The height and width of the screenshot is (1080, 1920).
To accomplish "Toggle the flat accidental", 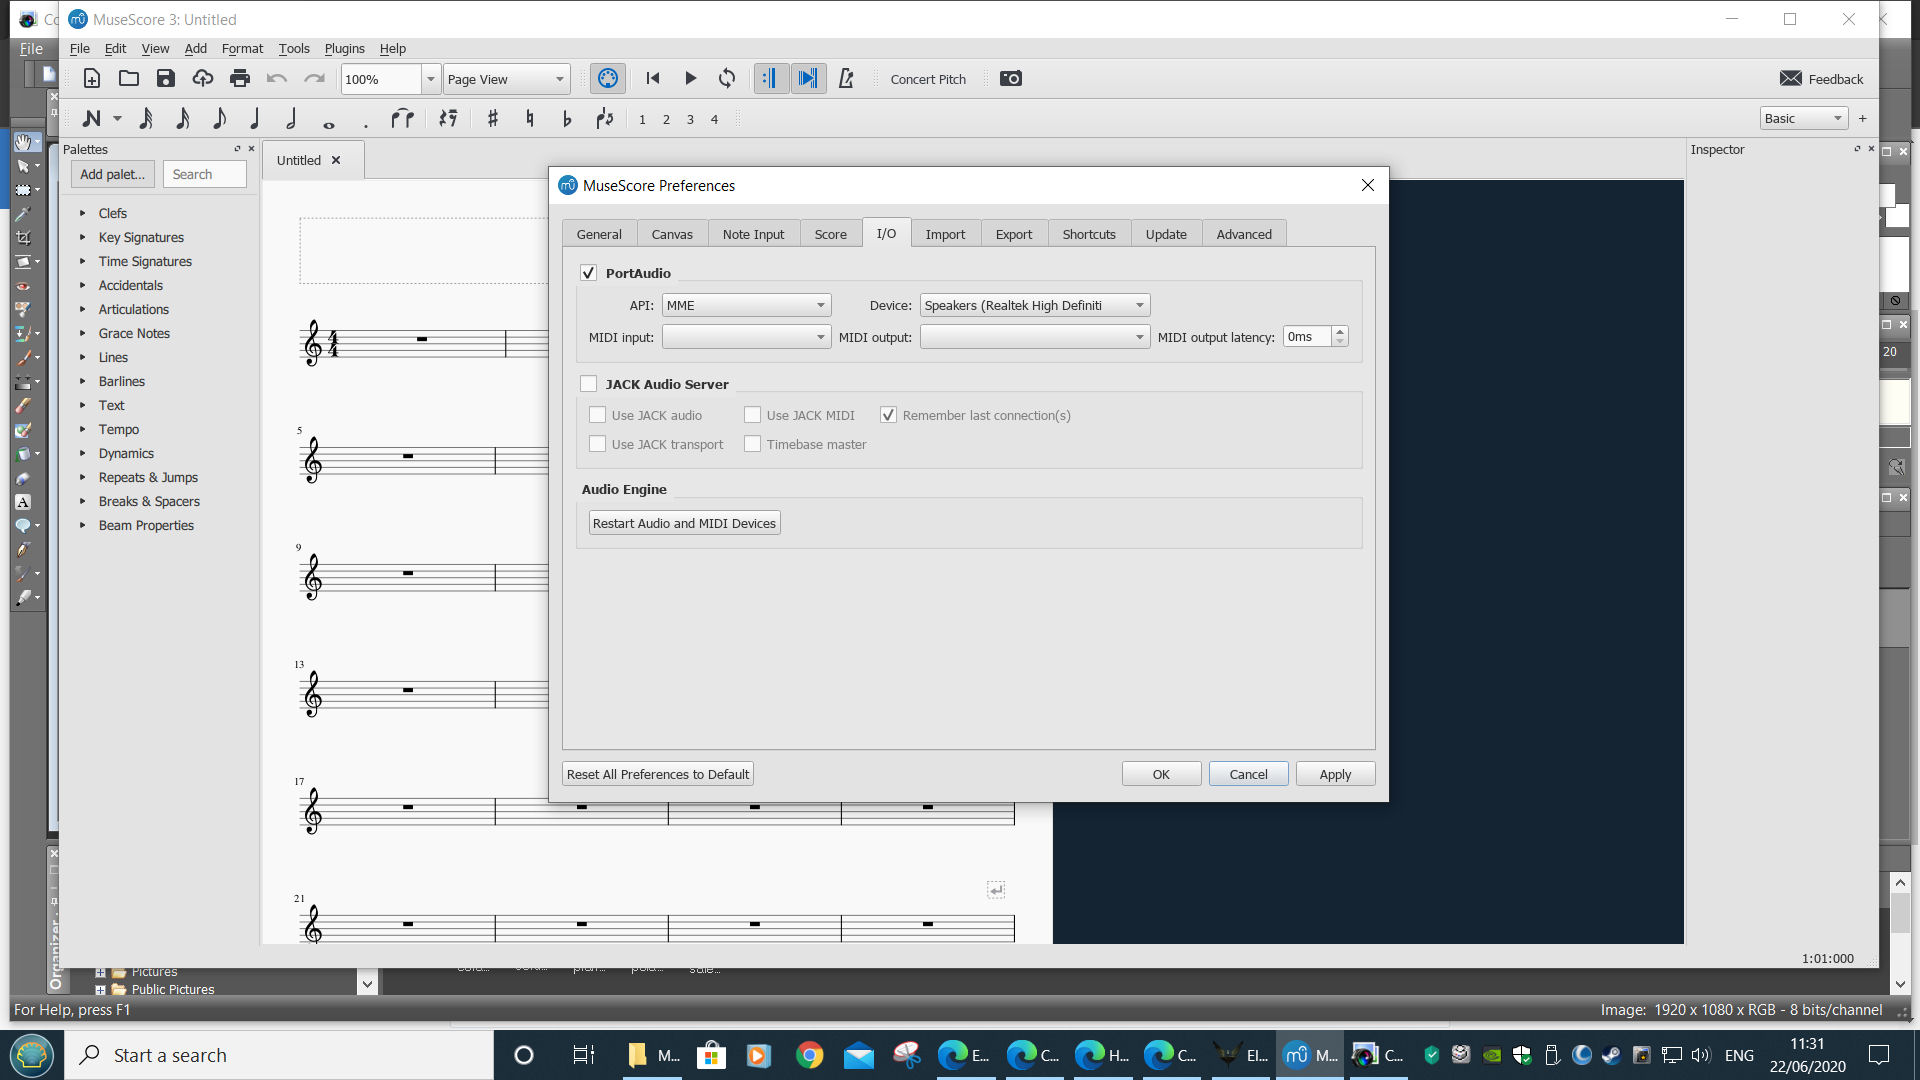I will [x=566, y=119].
